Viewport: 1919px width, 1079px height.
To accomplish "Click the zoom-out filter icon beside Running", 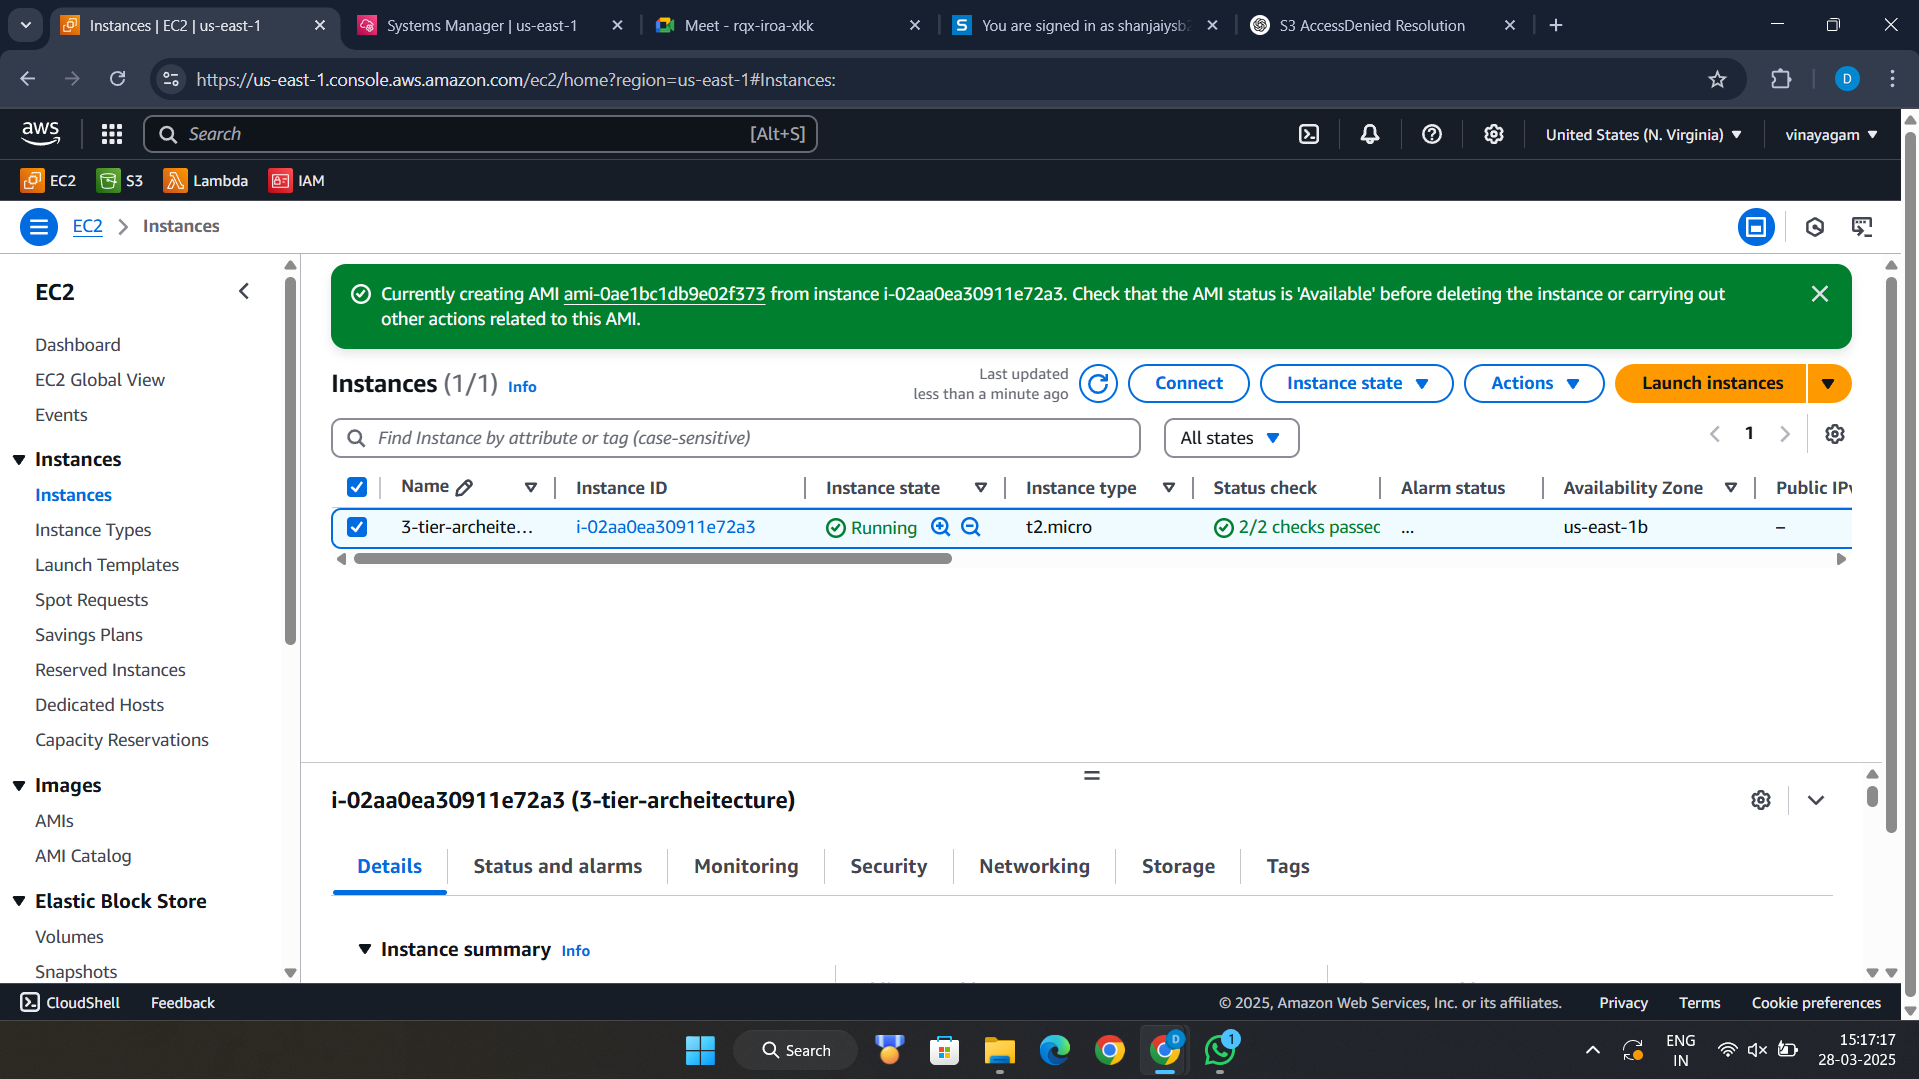I will click(x=971, y=527).
